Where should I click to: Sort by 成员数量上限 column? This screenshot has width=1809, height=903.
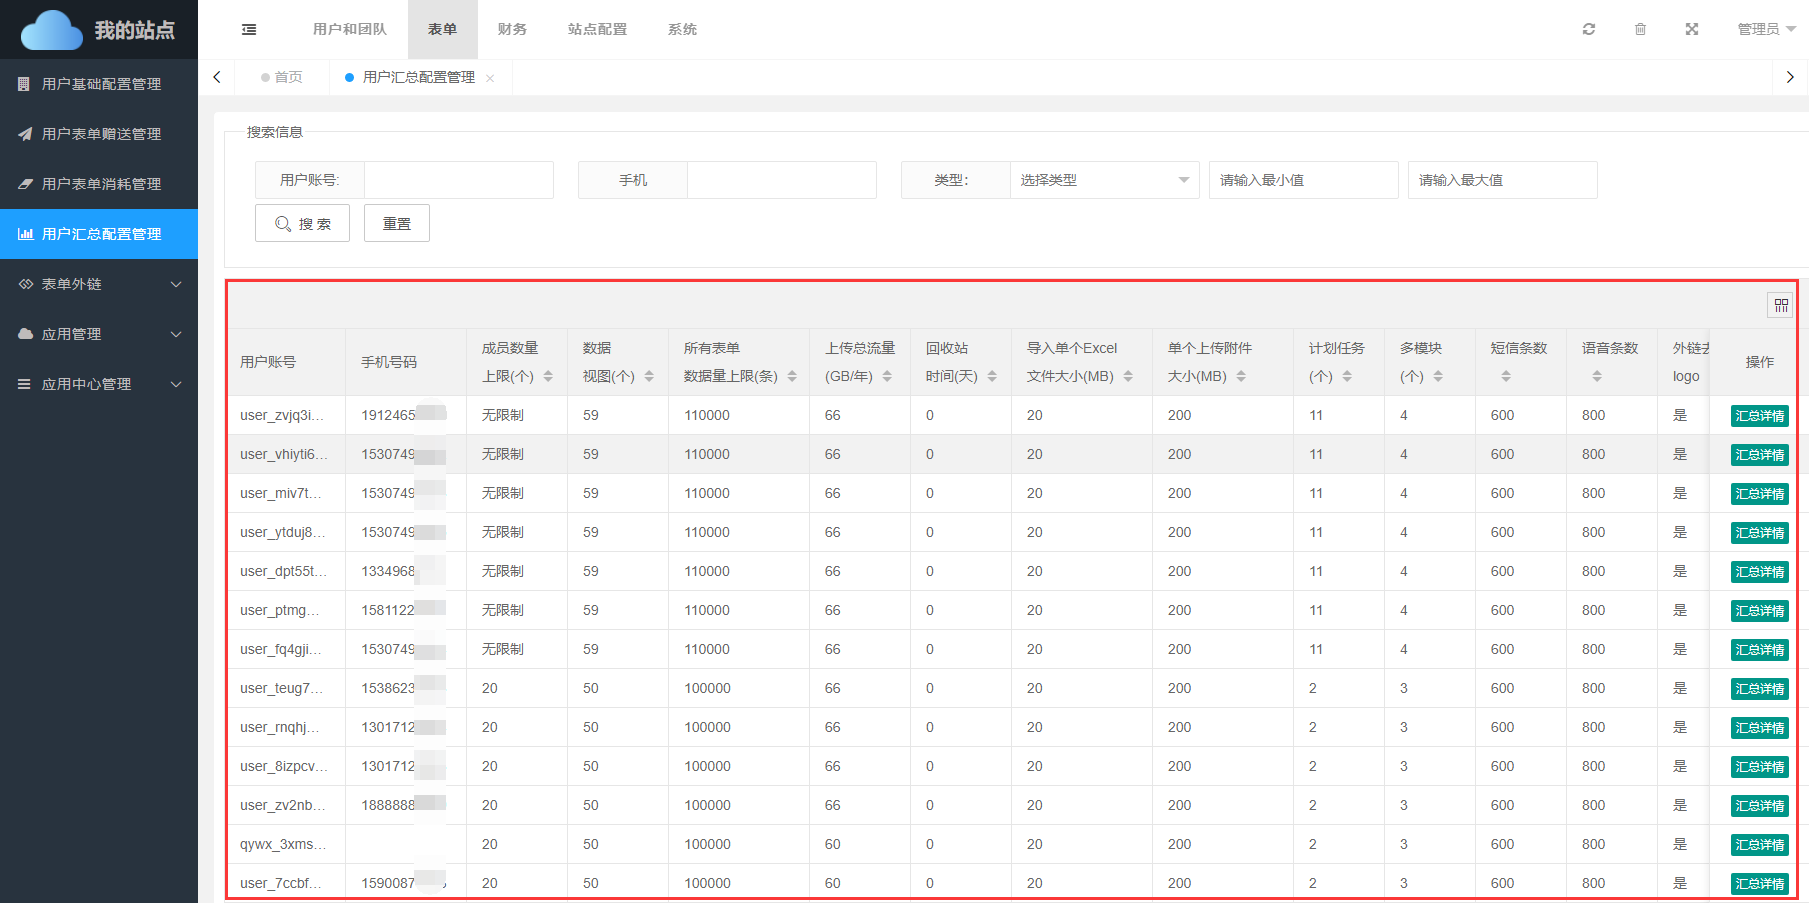(548, 377)
